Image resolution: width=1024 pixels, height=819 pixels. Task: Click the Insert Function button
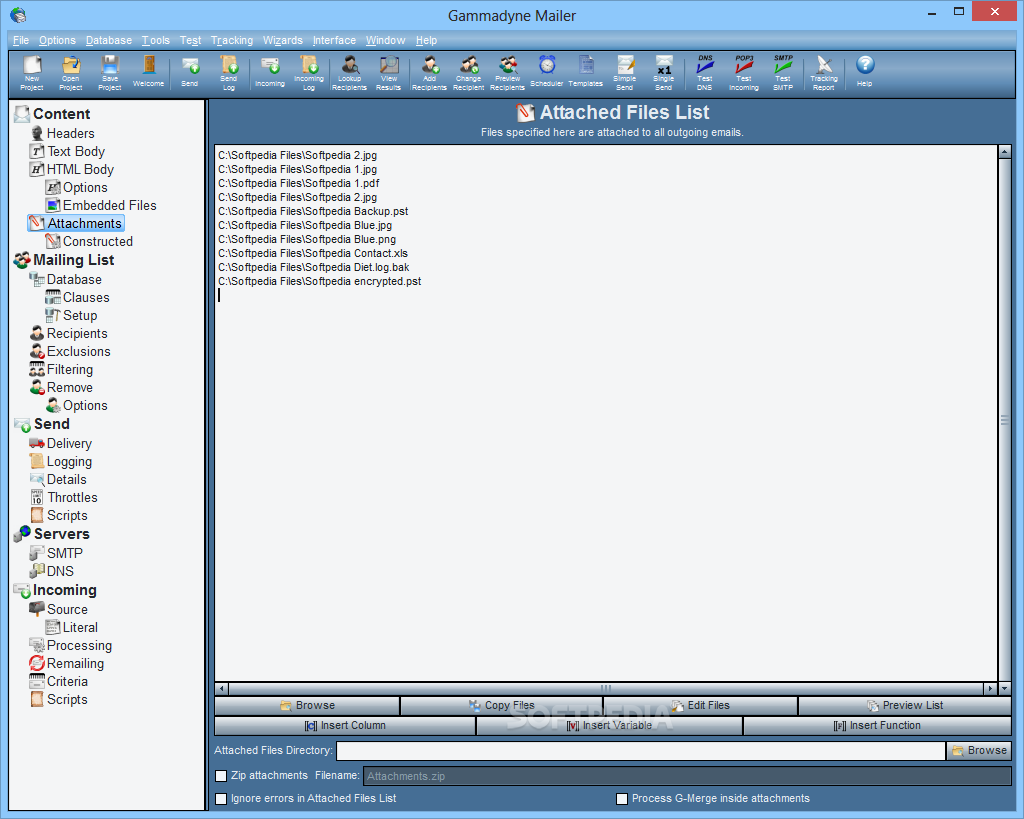[x=877, y=726]
